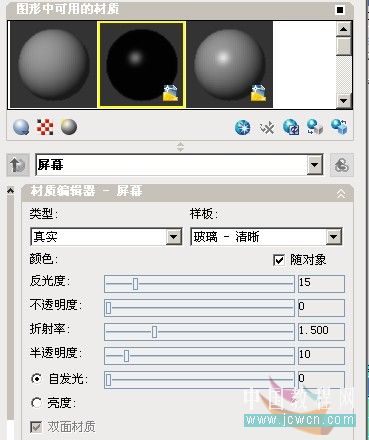Collapse the 材质编辑器 - 屏幕 panel
The width and height of the screenshot is (369, 440).
(341, 193)
